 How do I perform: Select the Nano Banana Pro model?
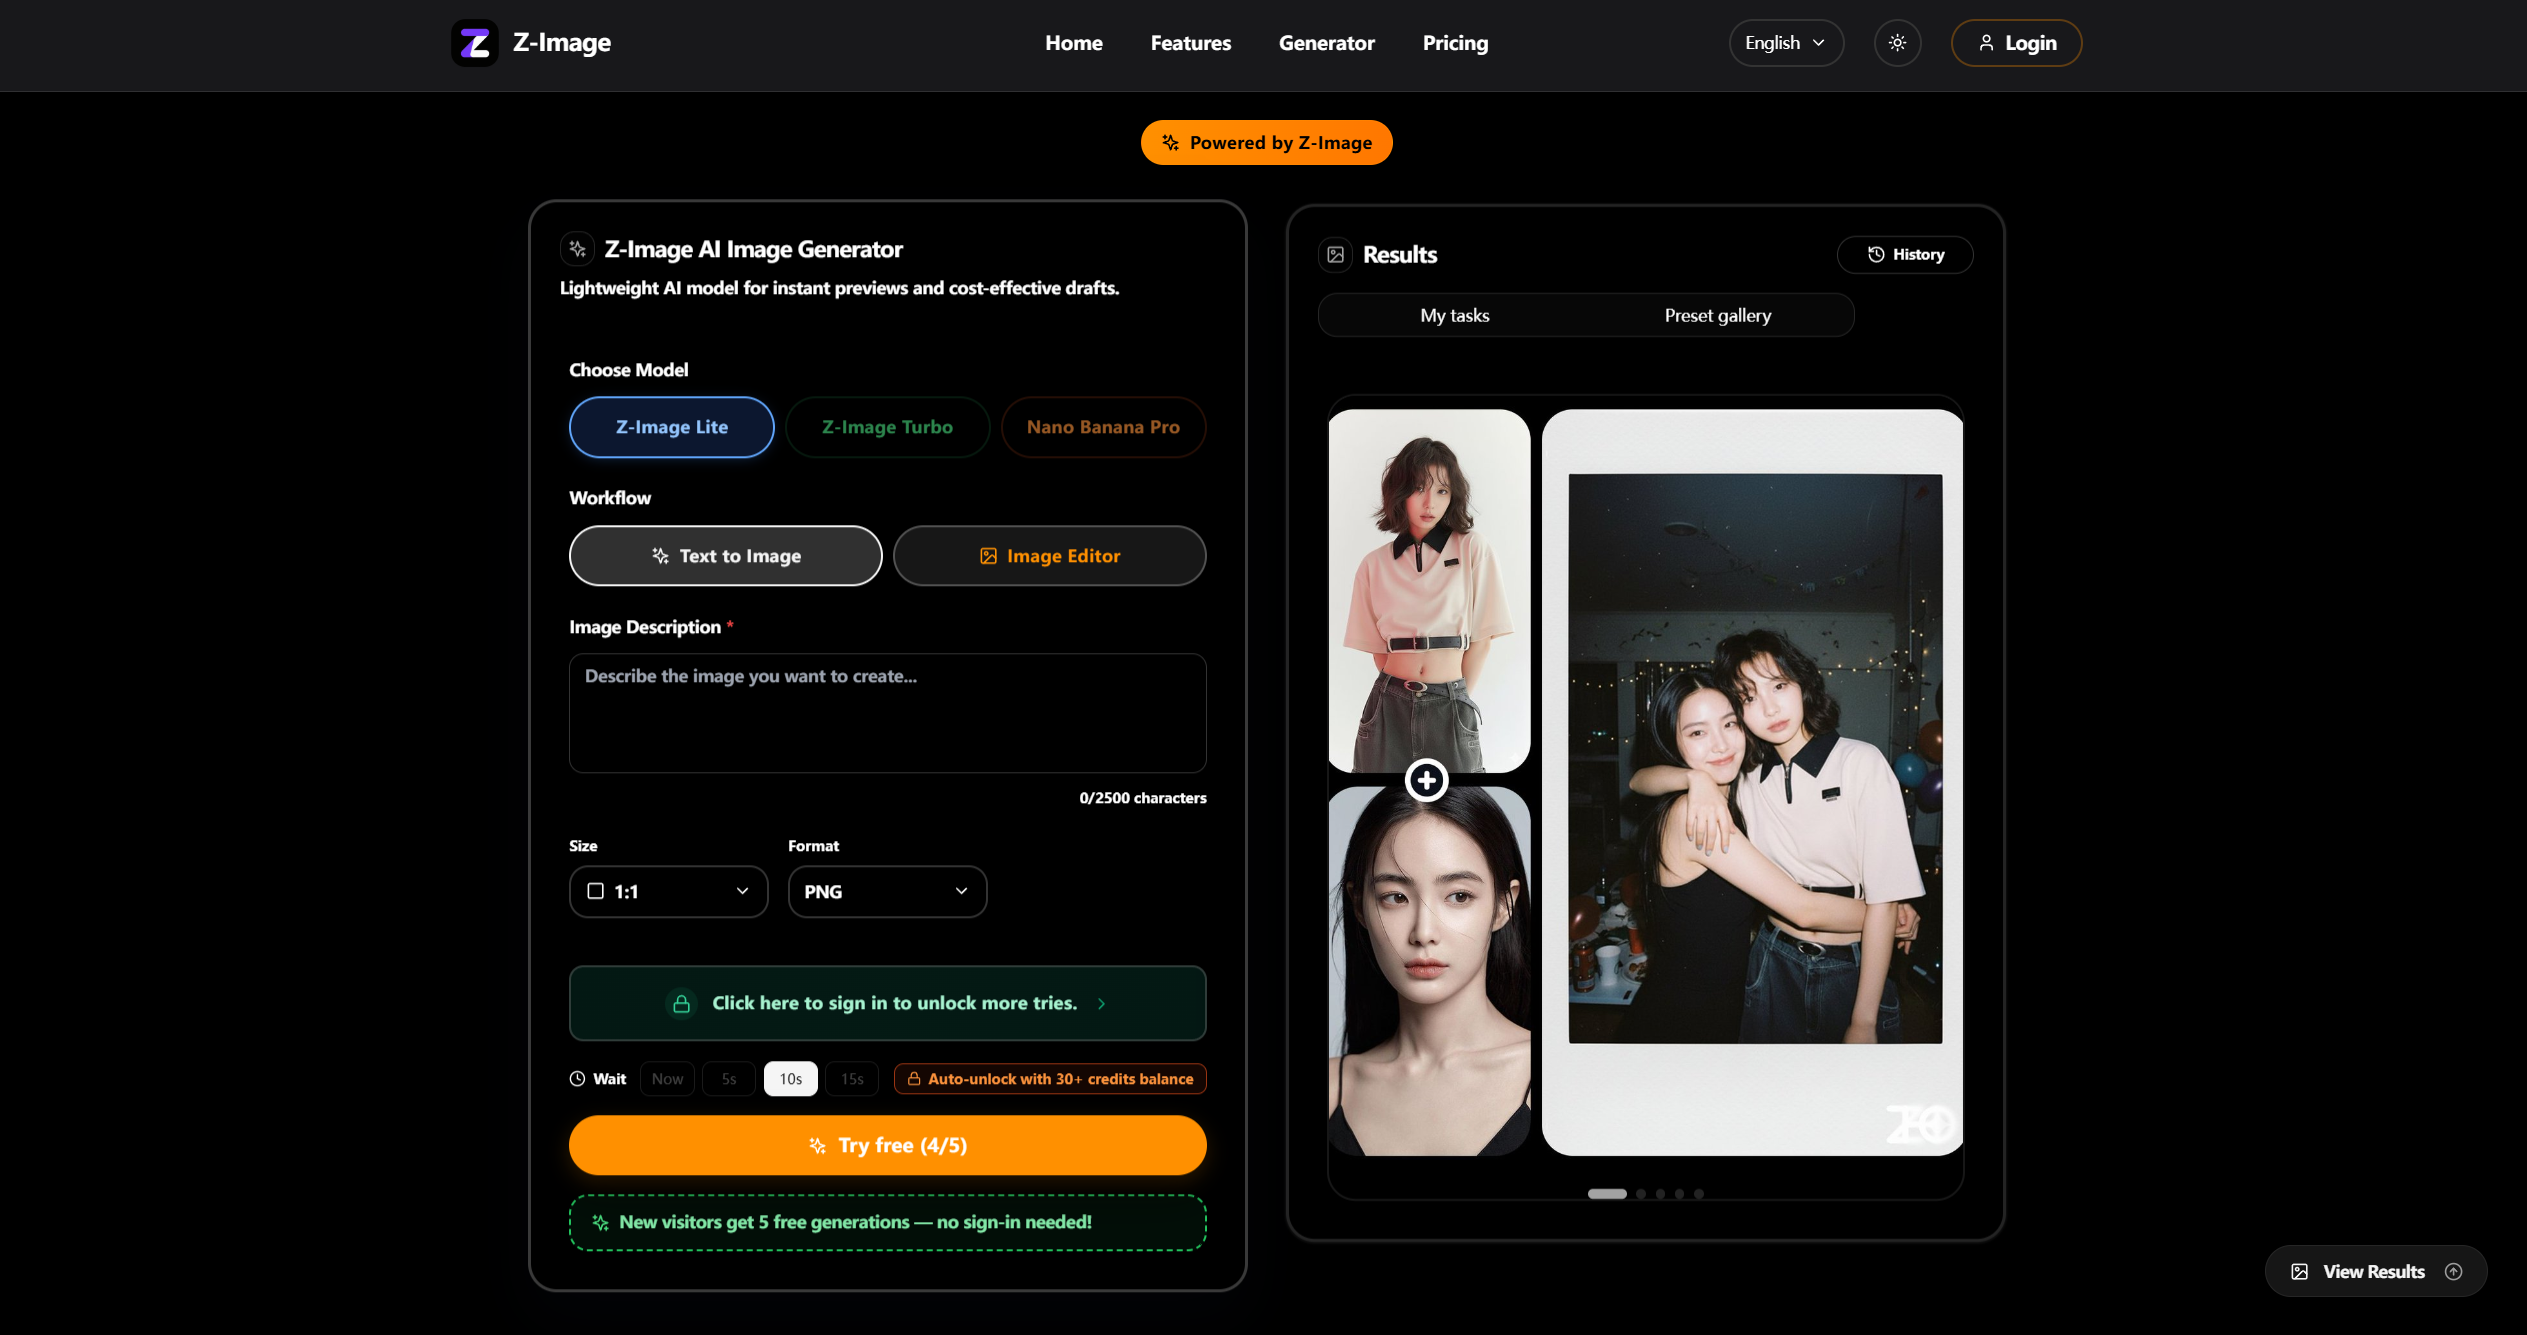pos(1103,427)
